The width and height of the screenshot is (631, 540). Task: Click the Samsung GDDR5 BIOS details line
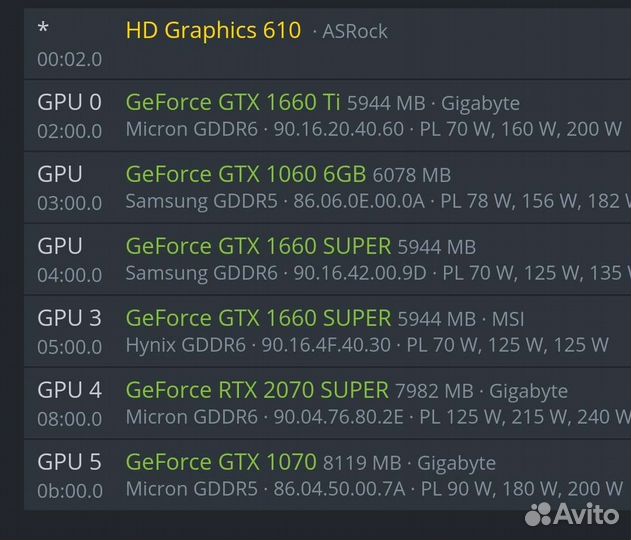(375, 201)
